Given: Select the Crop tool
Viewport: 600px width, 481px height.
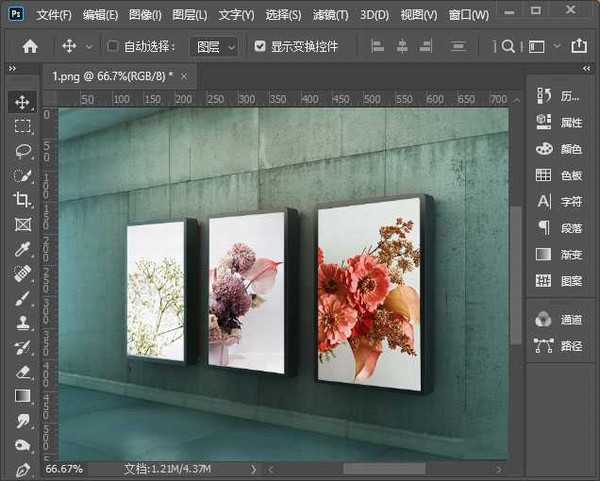Looking at the screenshot, I should tap(22, 200).
